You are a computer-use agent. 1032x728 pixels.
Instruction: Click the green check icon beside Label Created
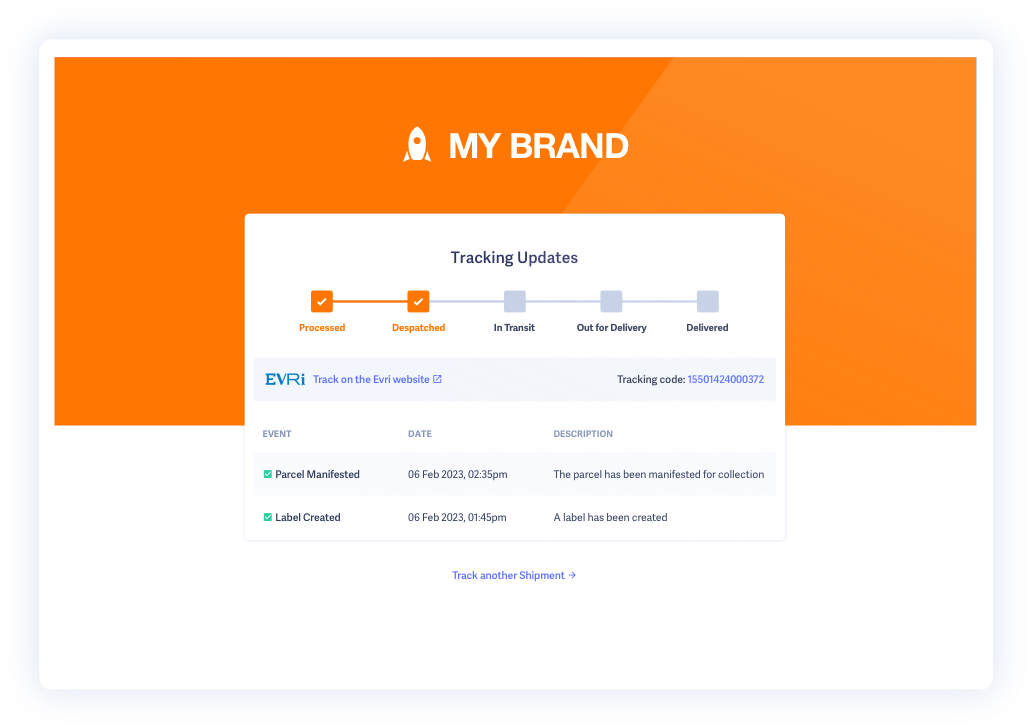tap(268, 517)
